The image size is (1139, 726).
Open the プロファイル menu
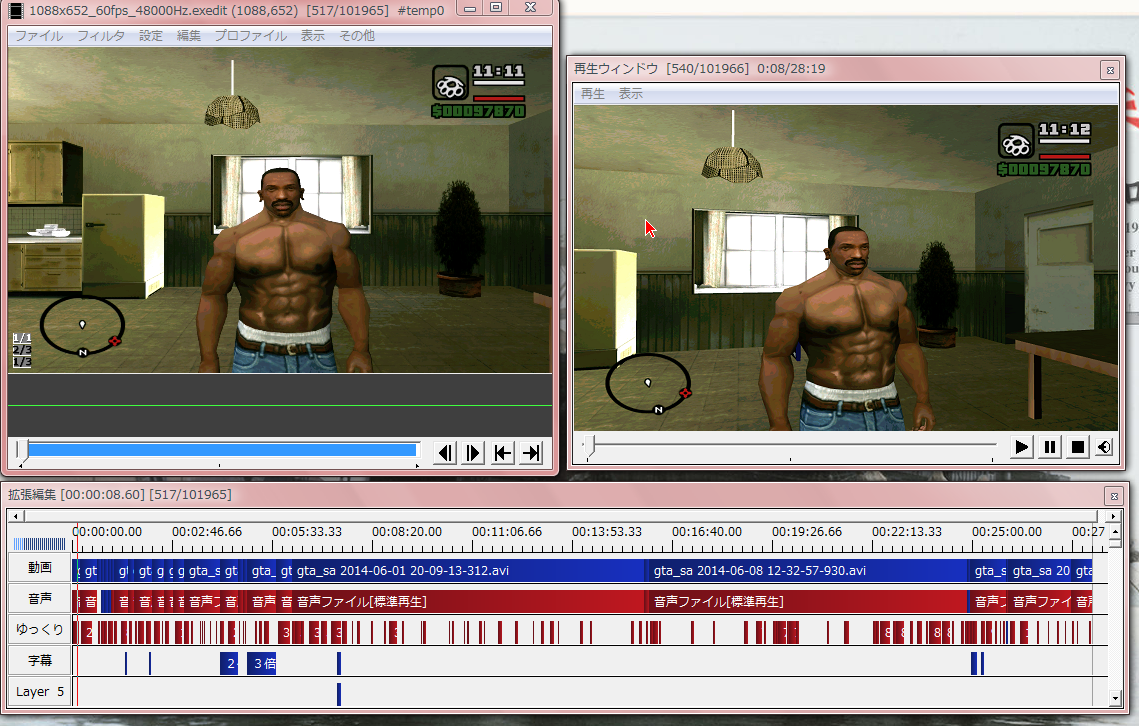[x=251, y=36]
